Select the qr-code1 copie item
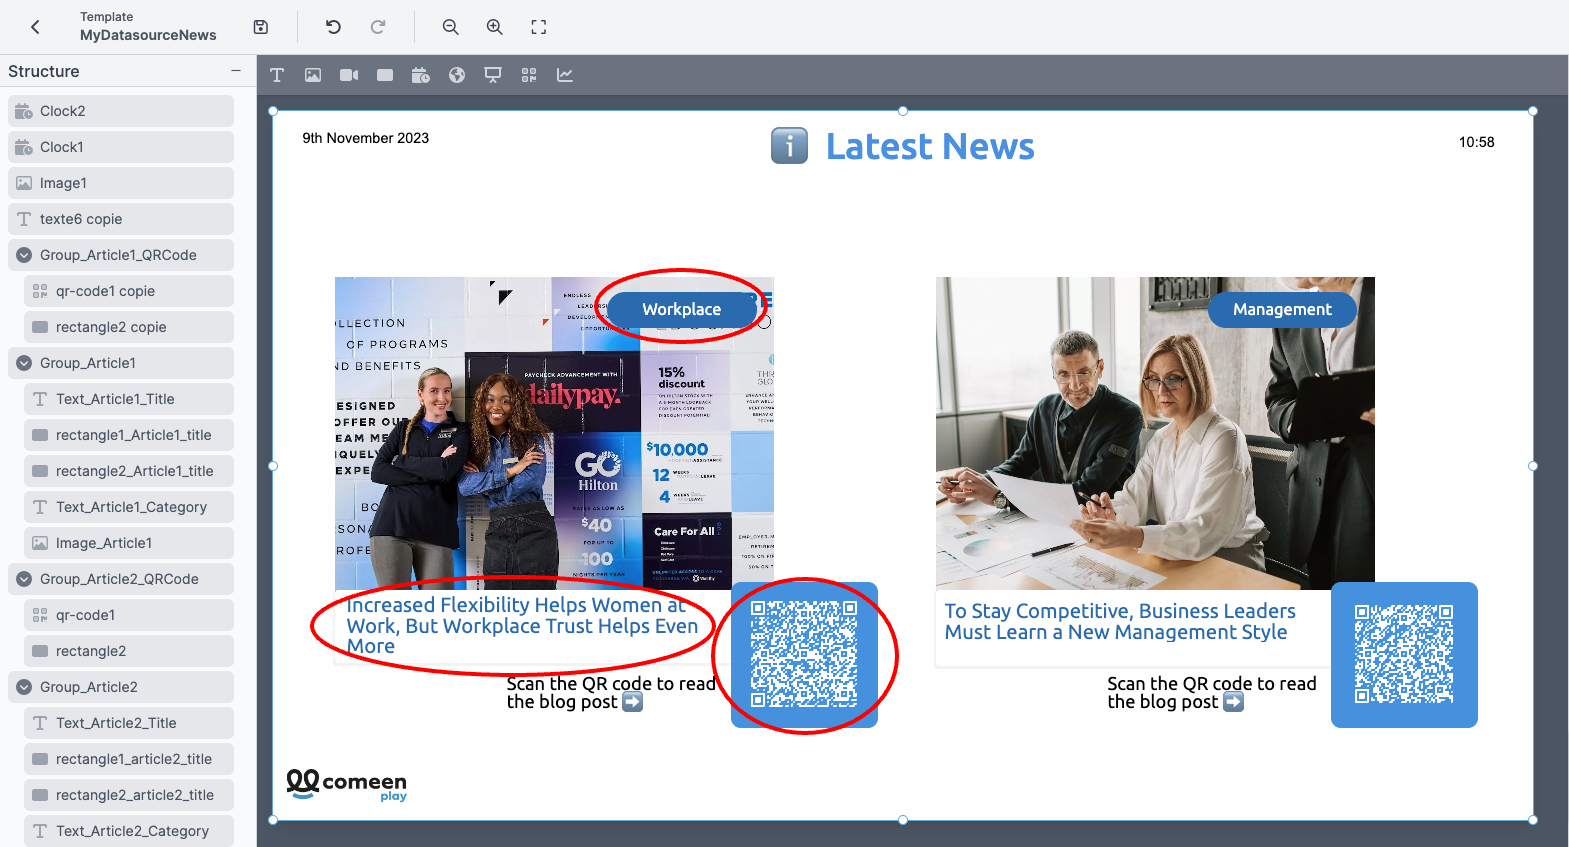1569x847 pixels. coord(129,291)
